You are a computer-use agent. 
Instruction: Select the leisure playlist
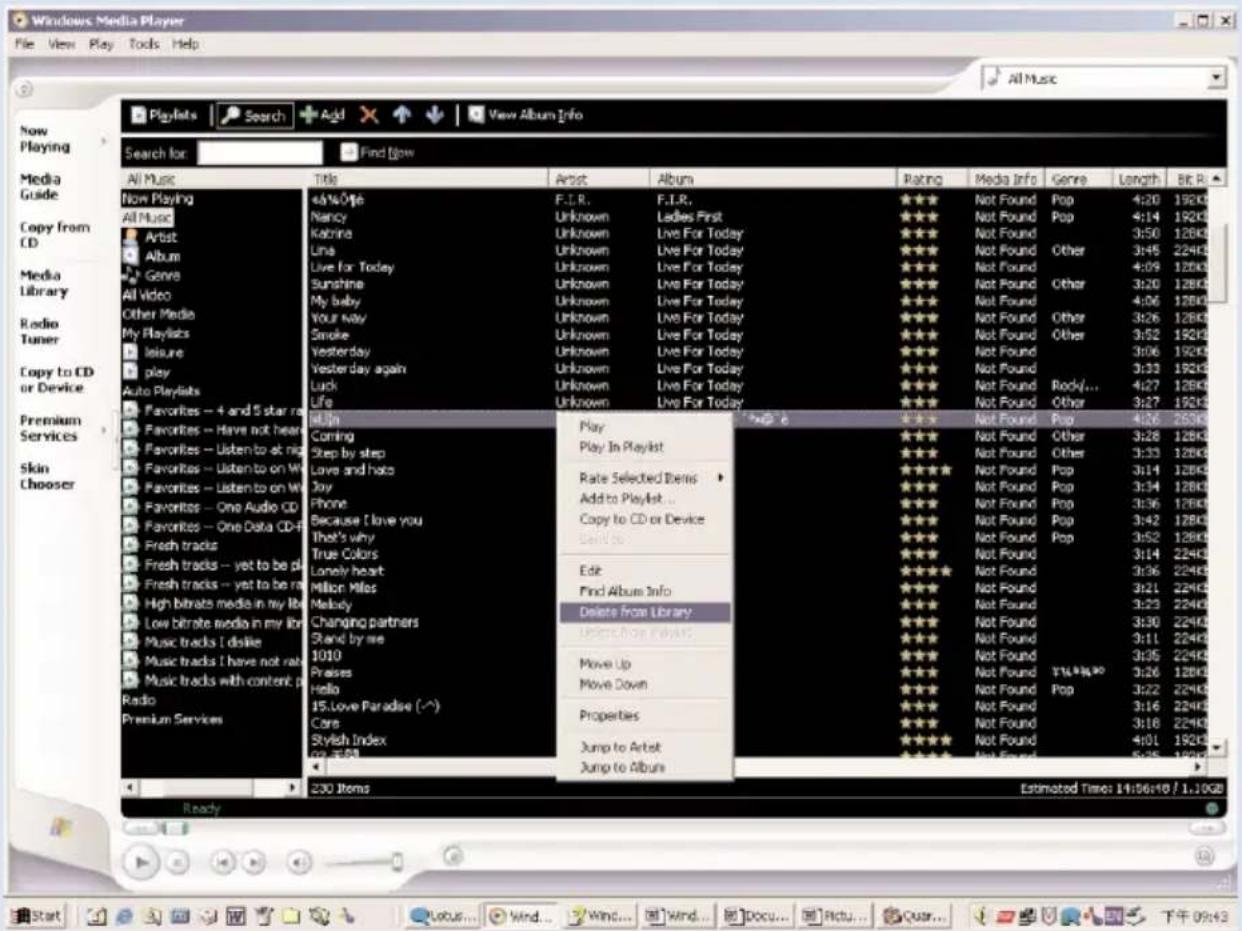coord(154,353)
